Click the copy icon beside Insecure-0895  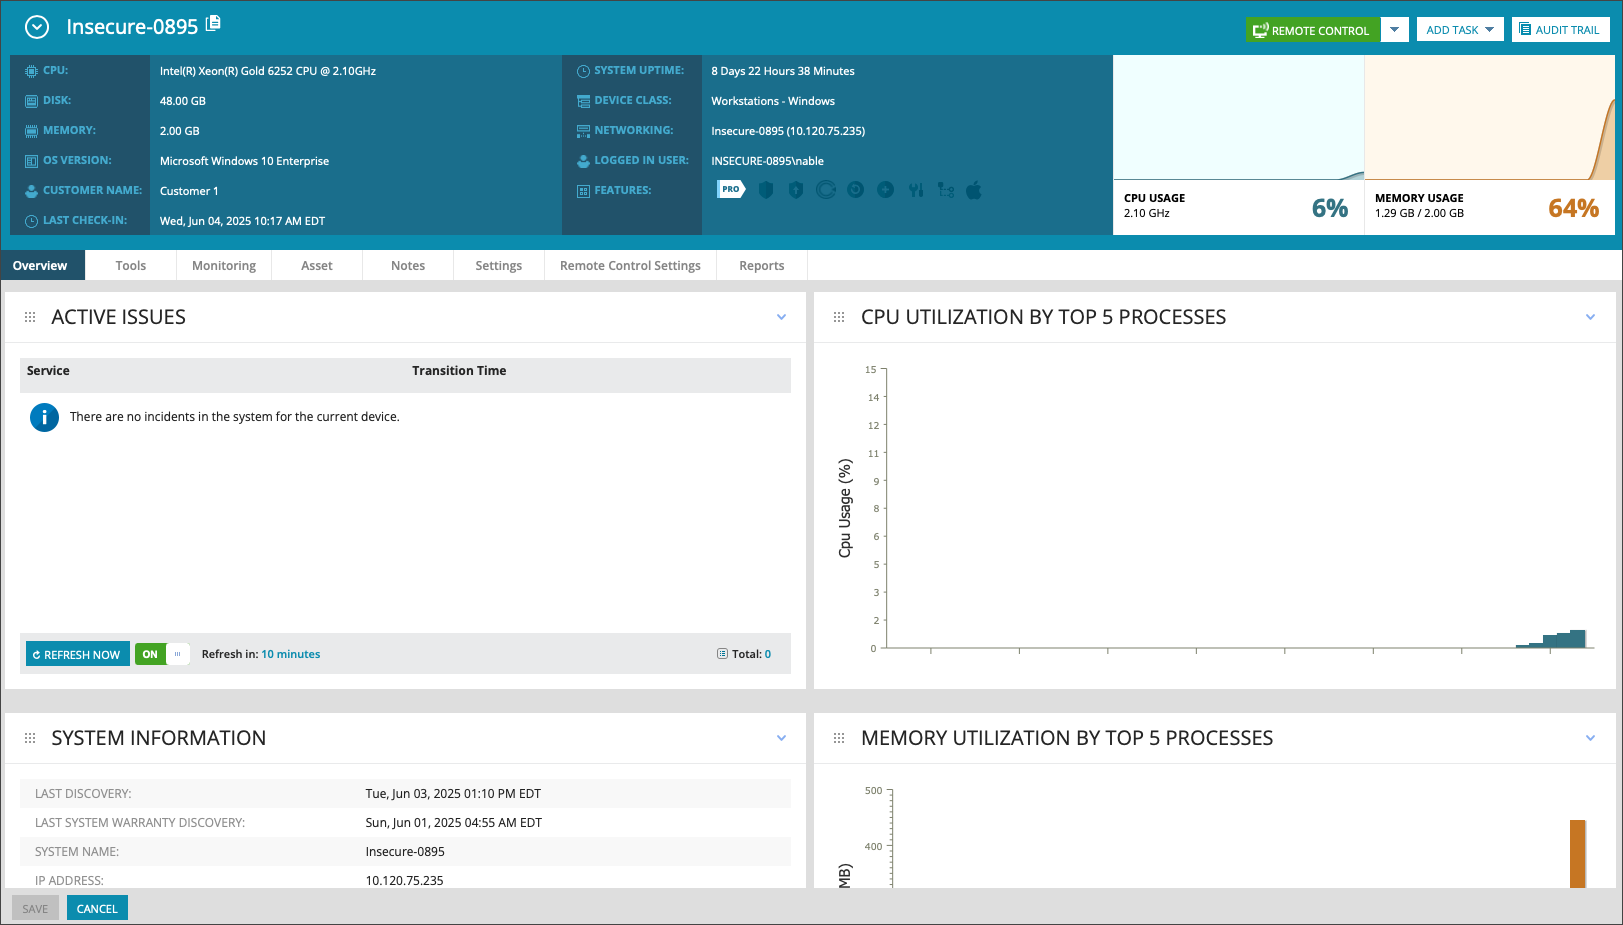213,24
